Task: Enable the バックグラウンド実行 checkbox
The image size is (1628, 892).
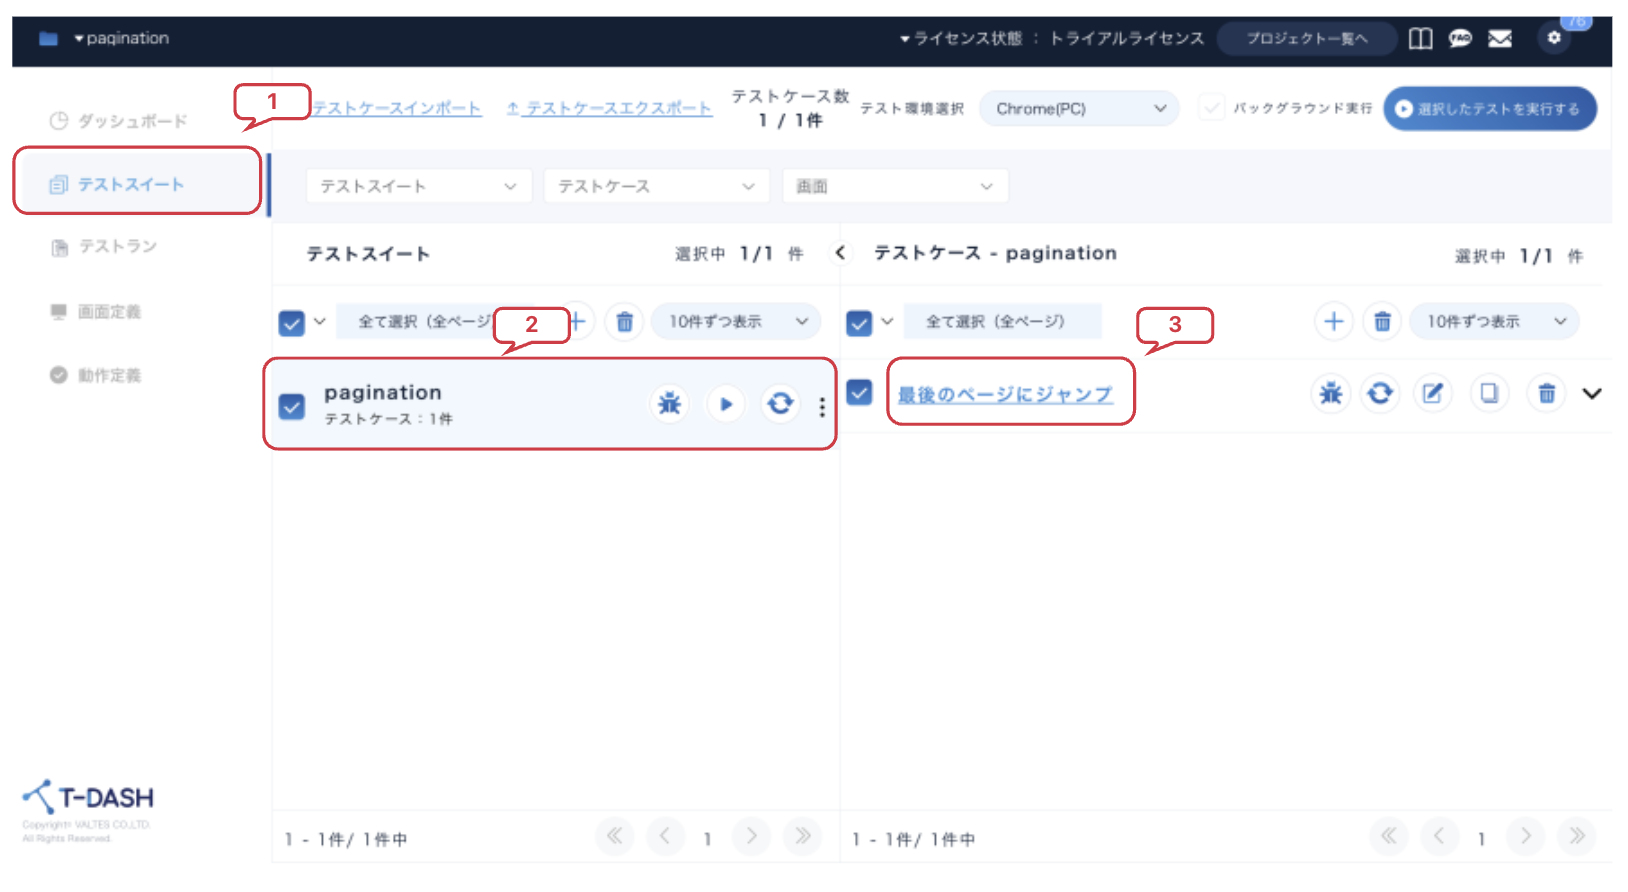Action: click(x=1211, y=108)
